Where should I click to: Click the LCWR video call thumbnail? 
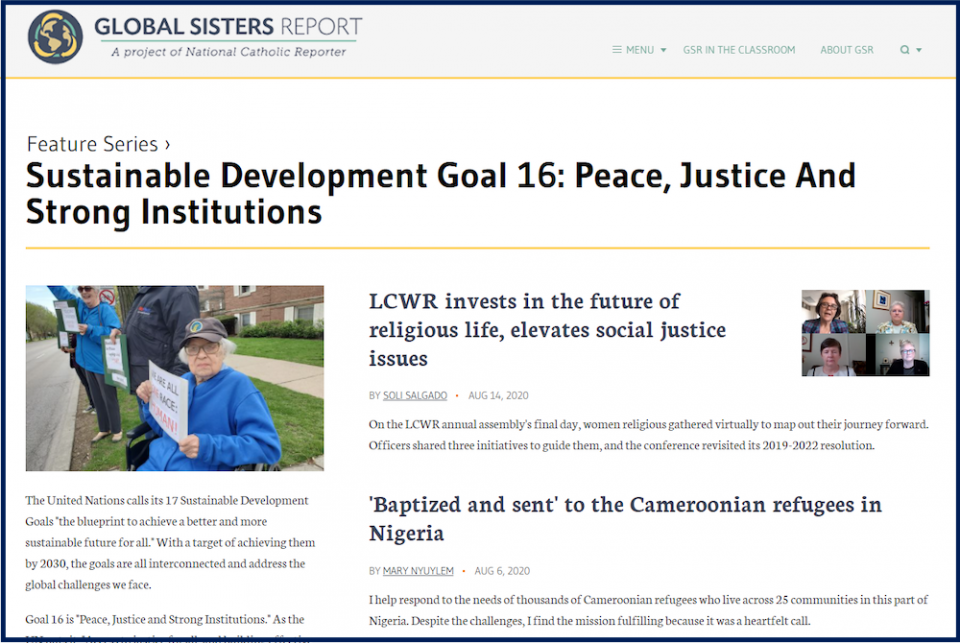click(x=865, y=333)
